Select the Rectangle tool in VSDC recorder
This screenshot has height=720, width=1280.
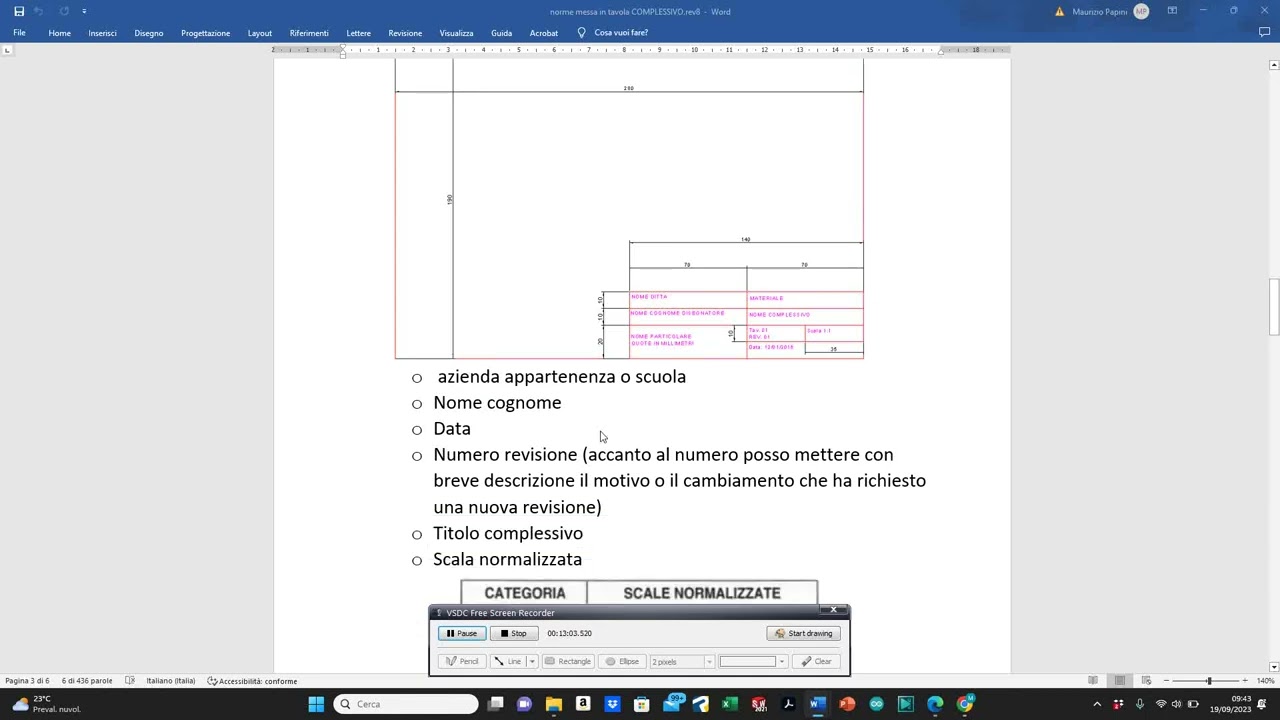568,661
